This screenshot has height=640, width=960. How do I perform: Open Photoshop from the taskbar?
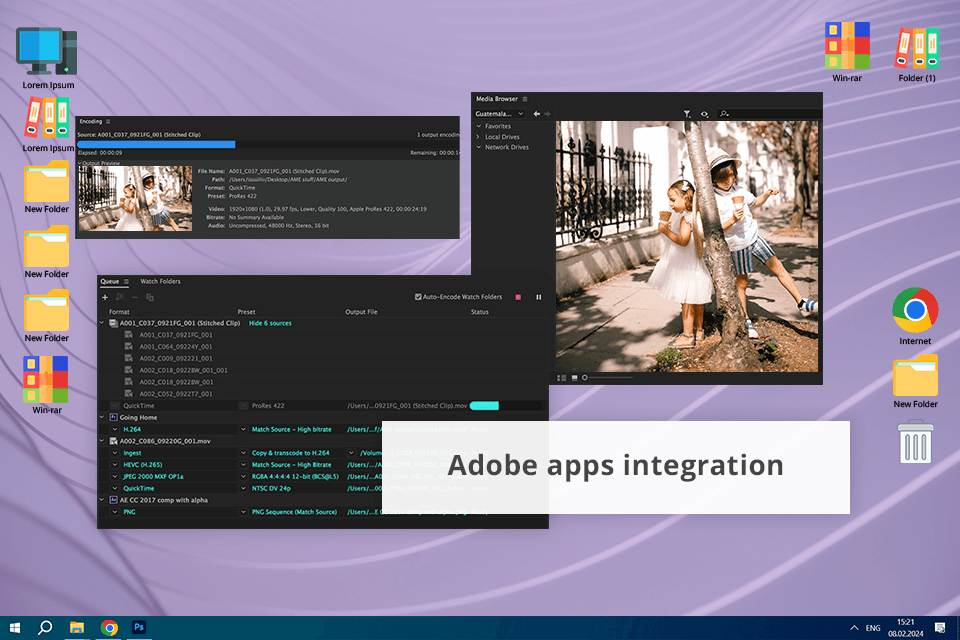[139, 627]
